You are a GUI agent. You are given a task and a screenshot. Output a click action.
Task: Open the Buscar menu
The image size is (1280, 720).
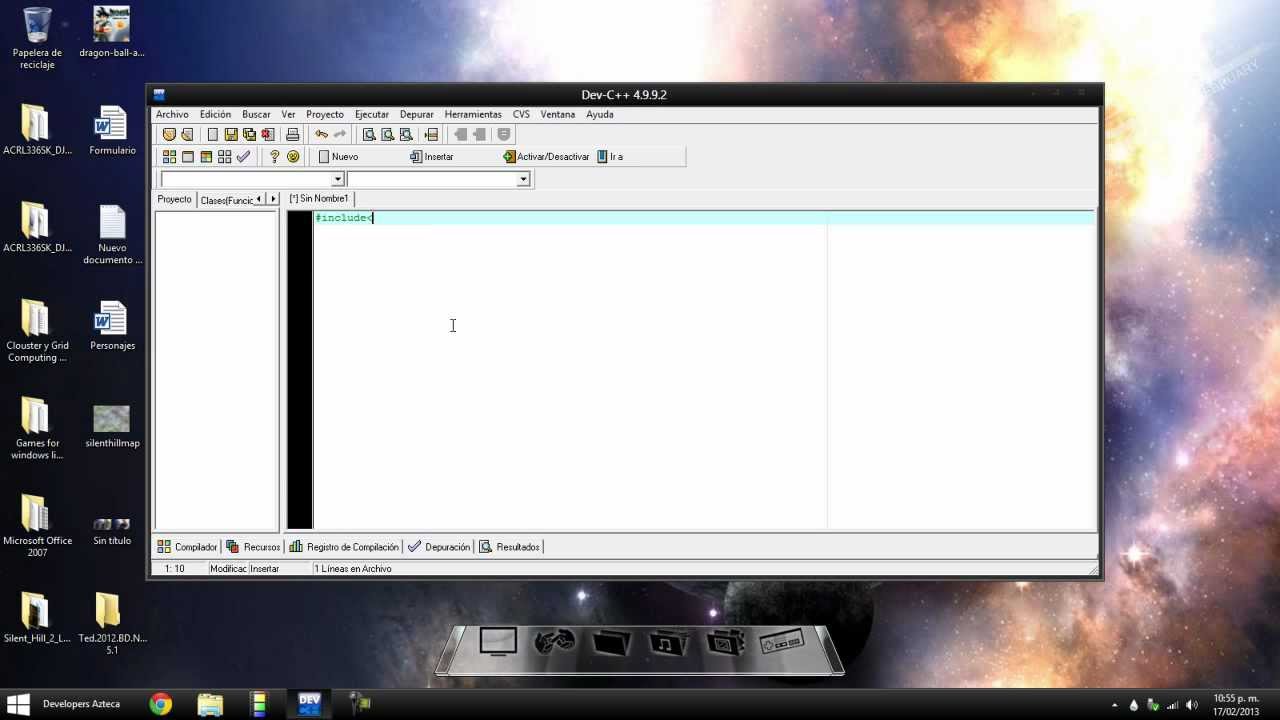click(x=256, y=114)
